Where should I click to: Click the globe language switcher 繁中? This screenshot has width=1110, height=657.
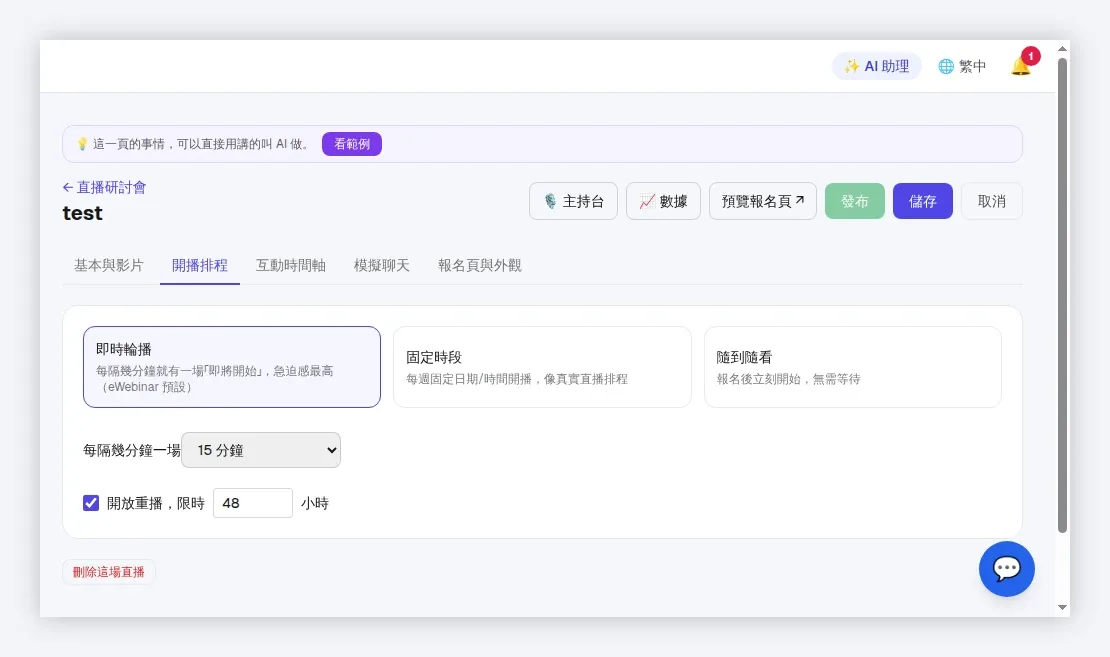pos(962,66)
